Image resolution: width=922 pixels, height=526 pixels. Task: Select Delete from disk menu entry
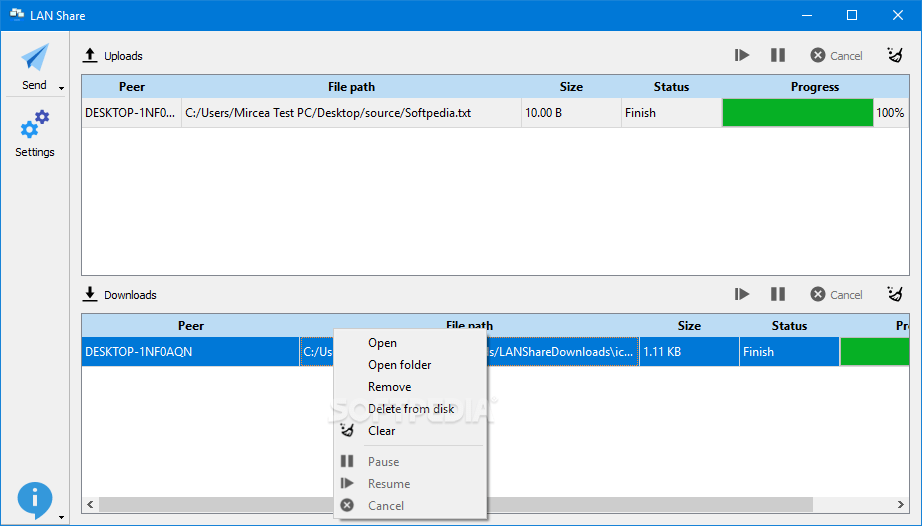[x=410, y=409]
